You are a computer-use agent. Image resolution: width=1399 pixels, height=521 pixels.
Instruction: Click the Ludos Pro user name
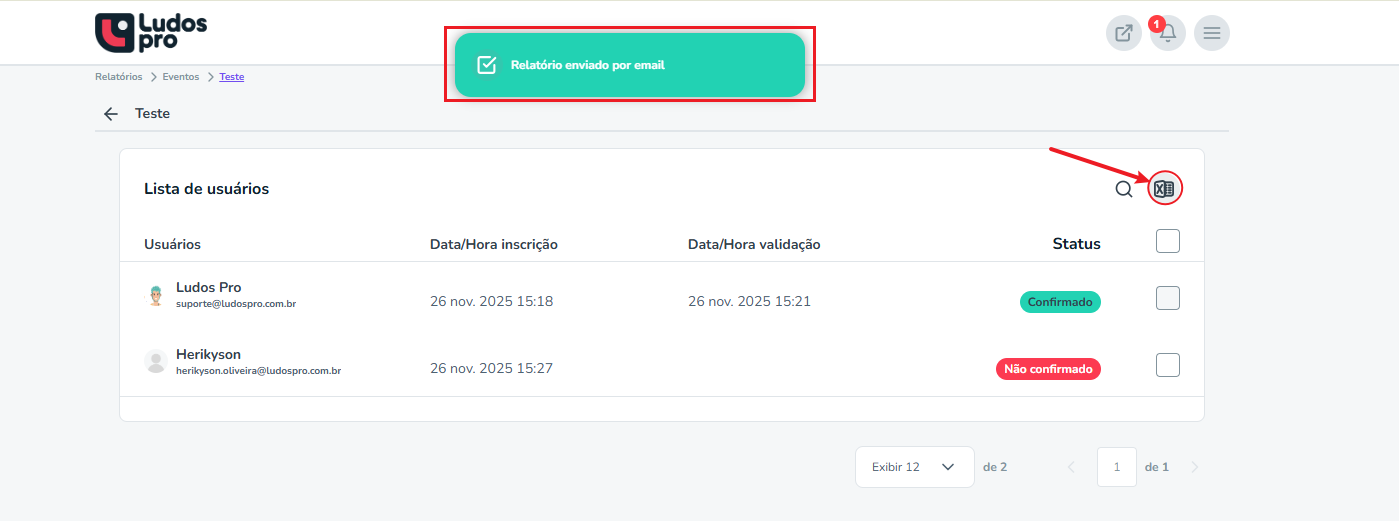[209, 287]
